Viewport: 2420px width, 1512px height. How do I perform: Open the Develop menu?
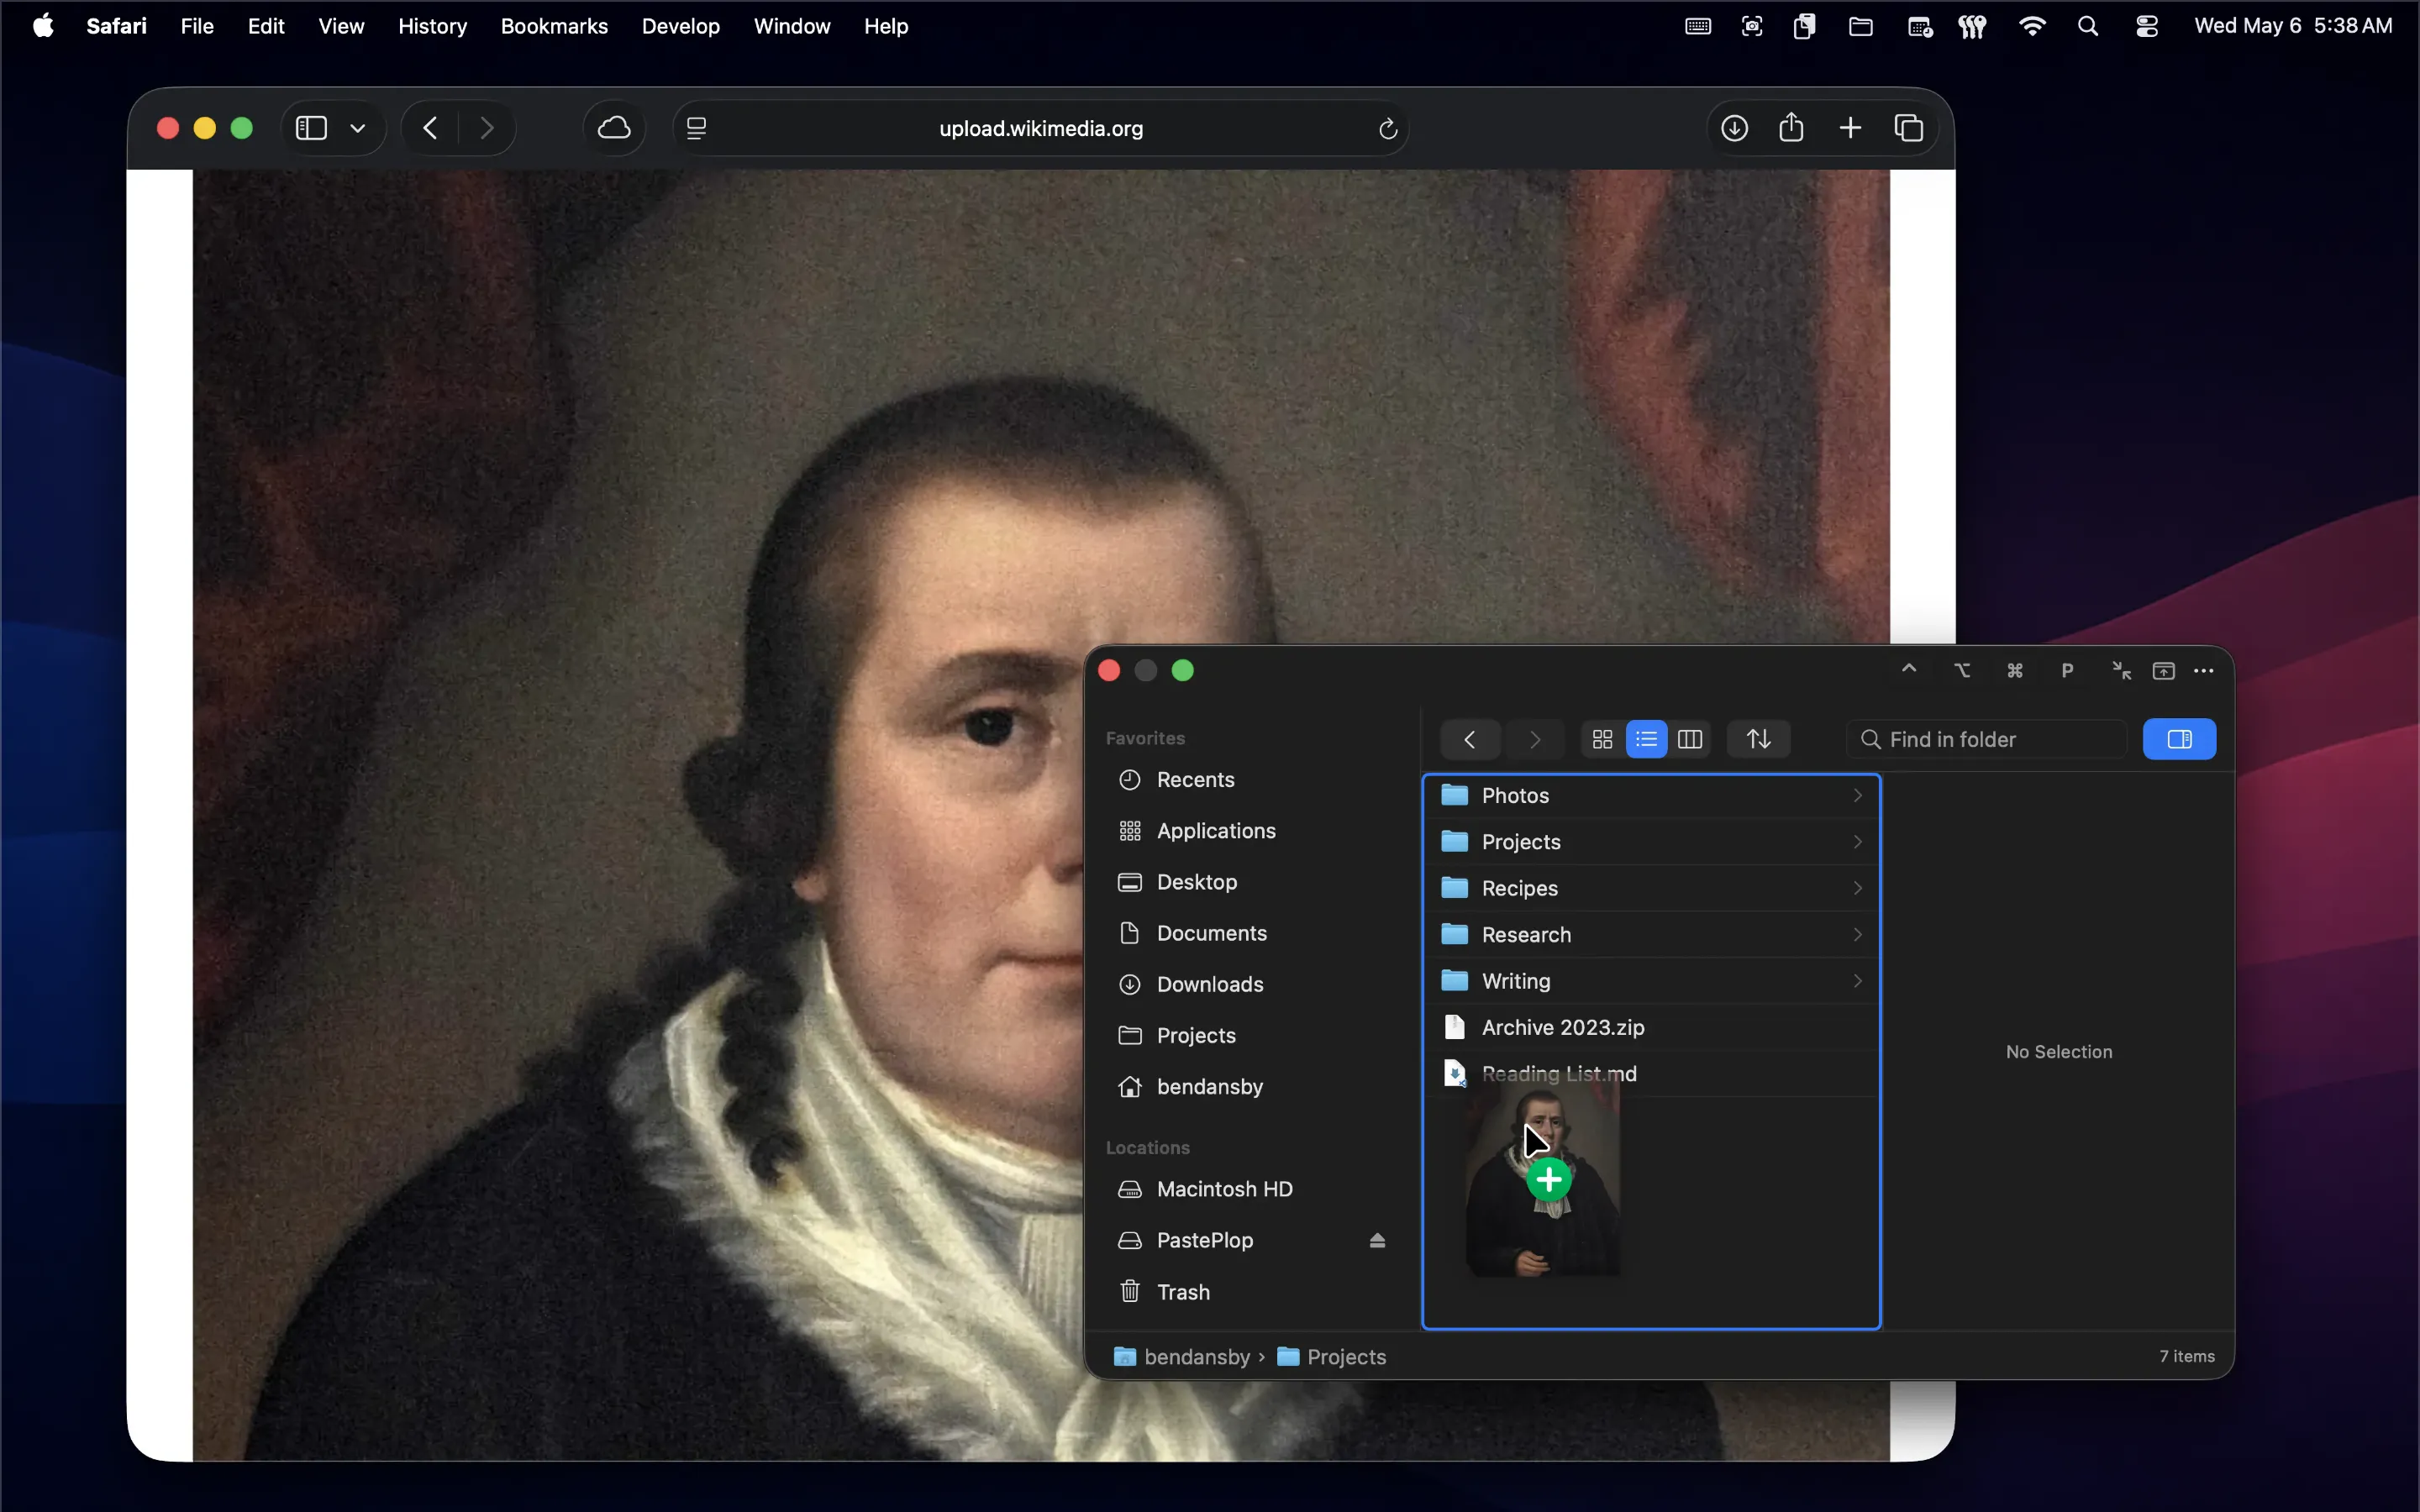[x=680, y=26]
